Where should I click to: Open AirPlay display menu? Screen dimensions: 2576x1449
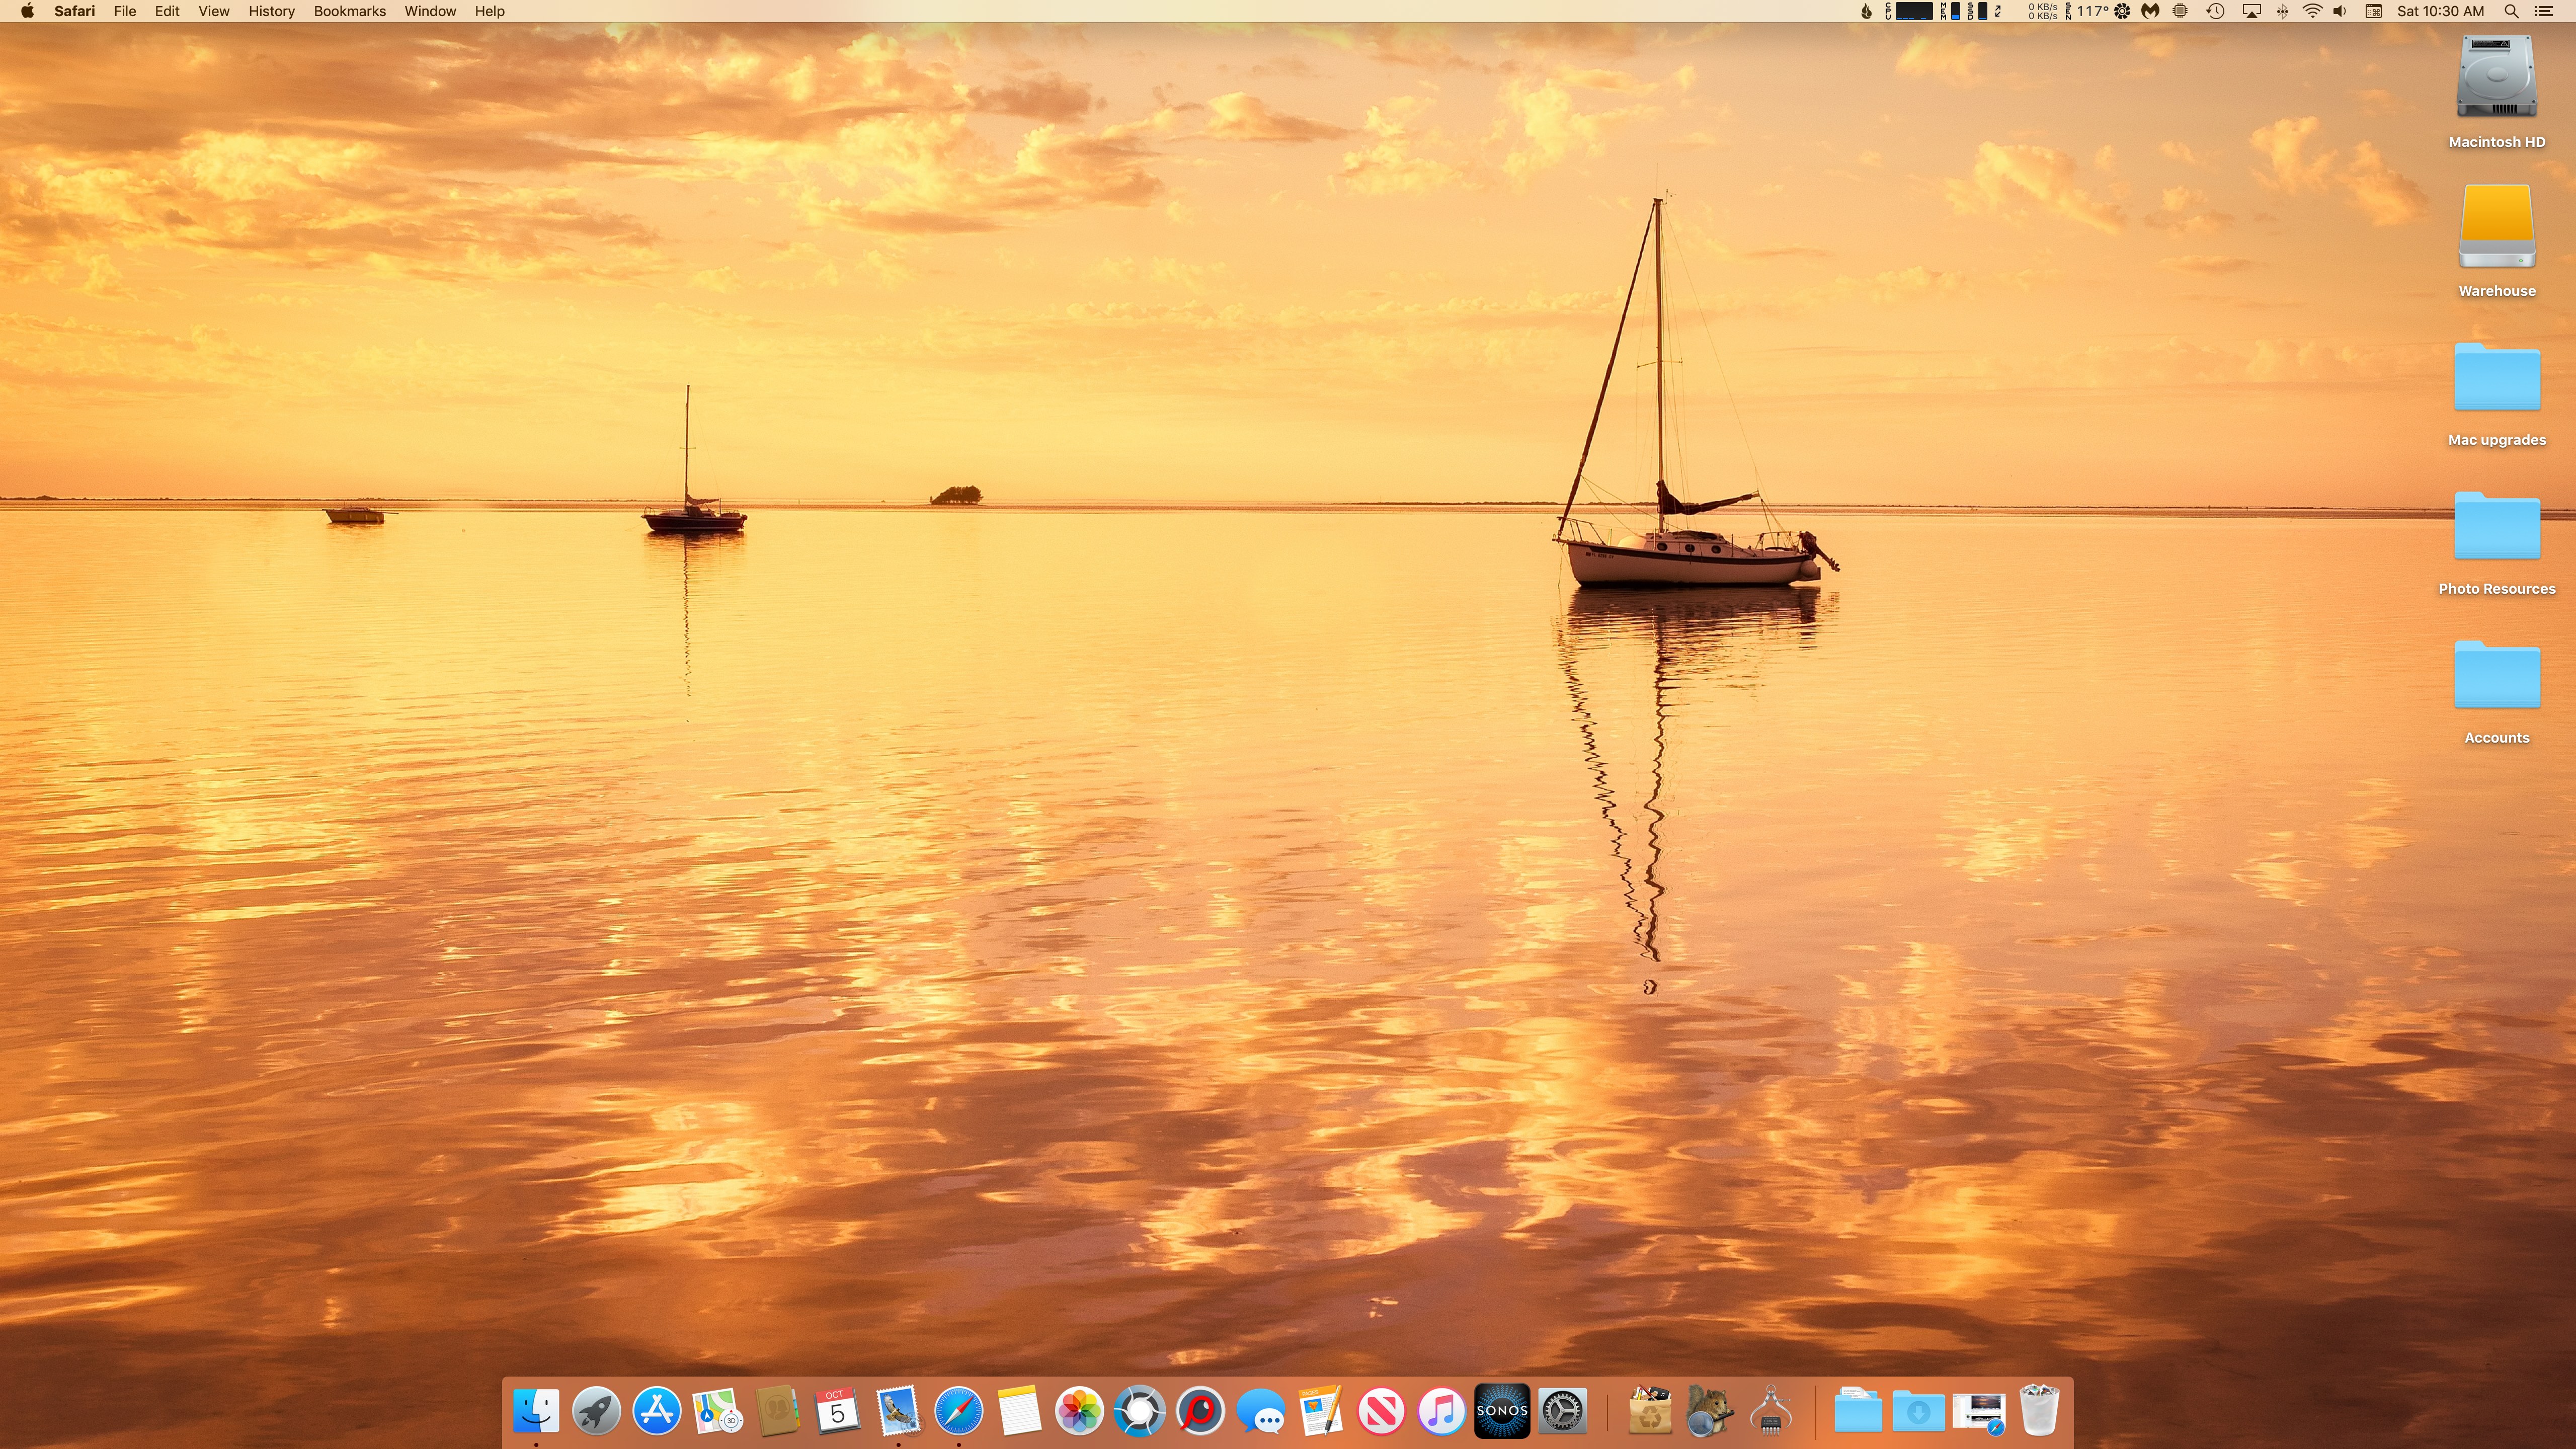click(x=2251, y=11)
